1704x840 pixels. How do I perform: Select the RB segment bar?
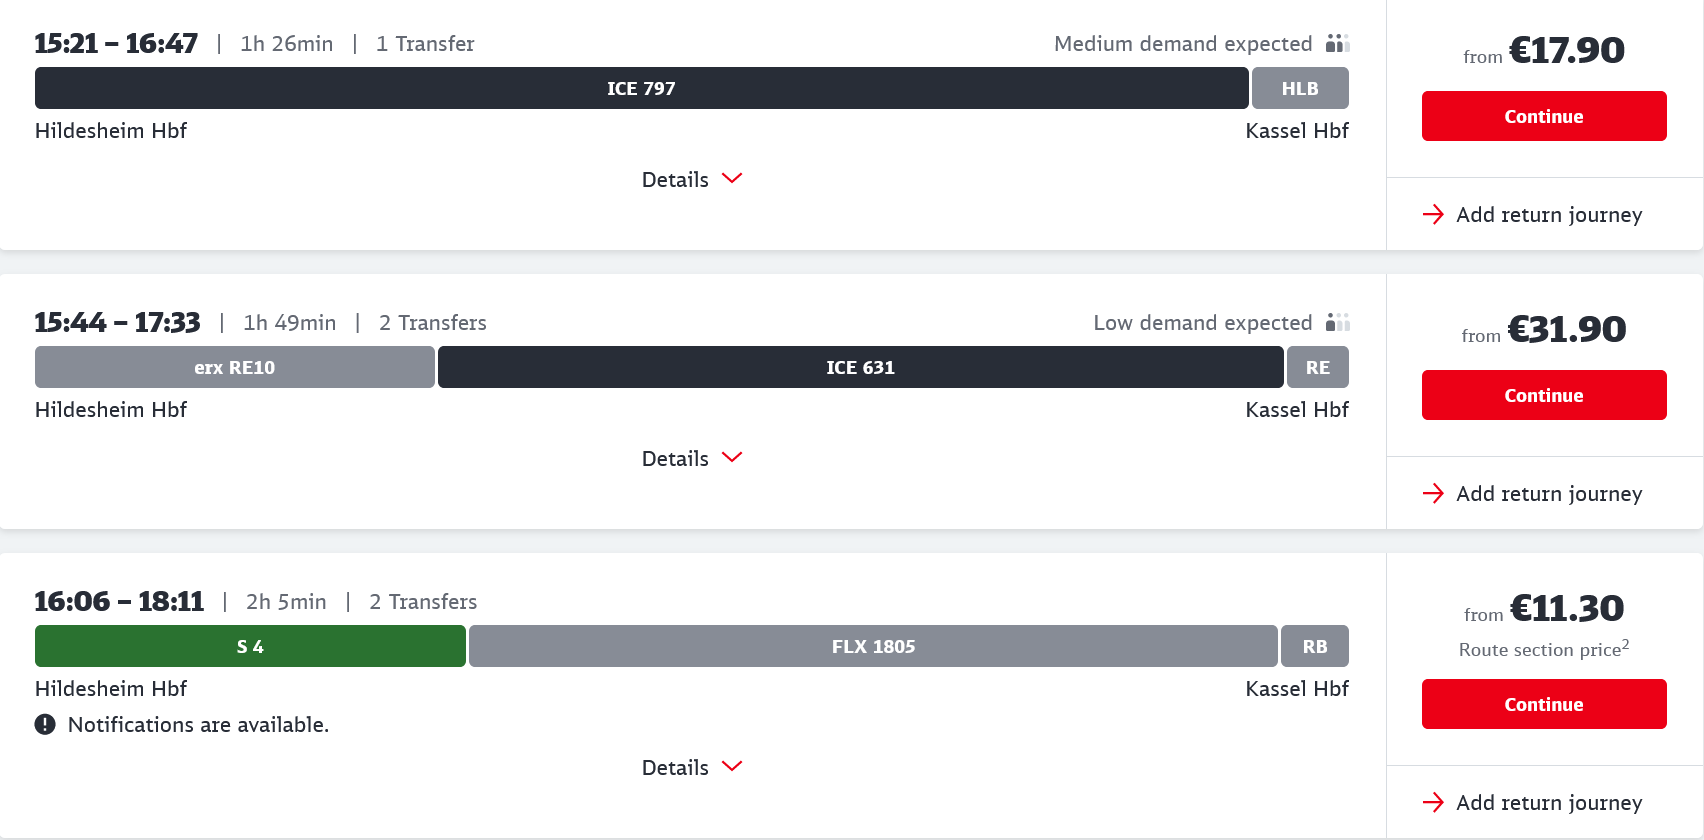[1314, 646]
